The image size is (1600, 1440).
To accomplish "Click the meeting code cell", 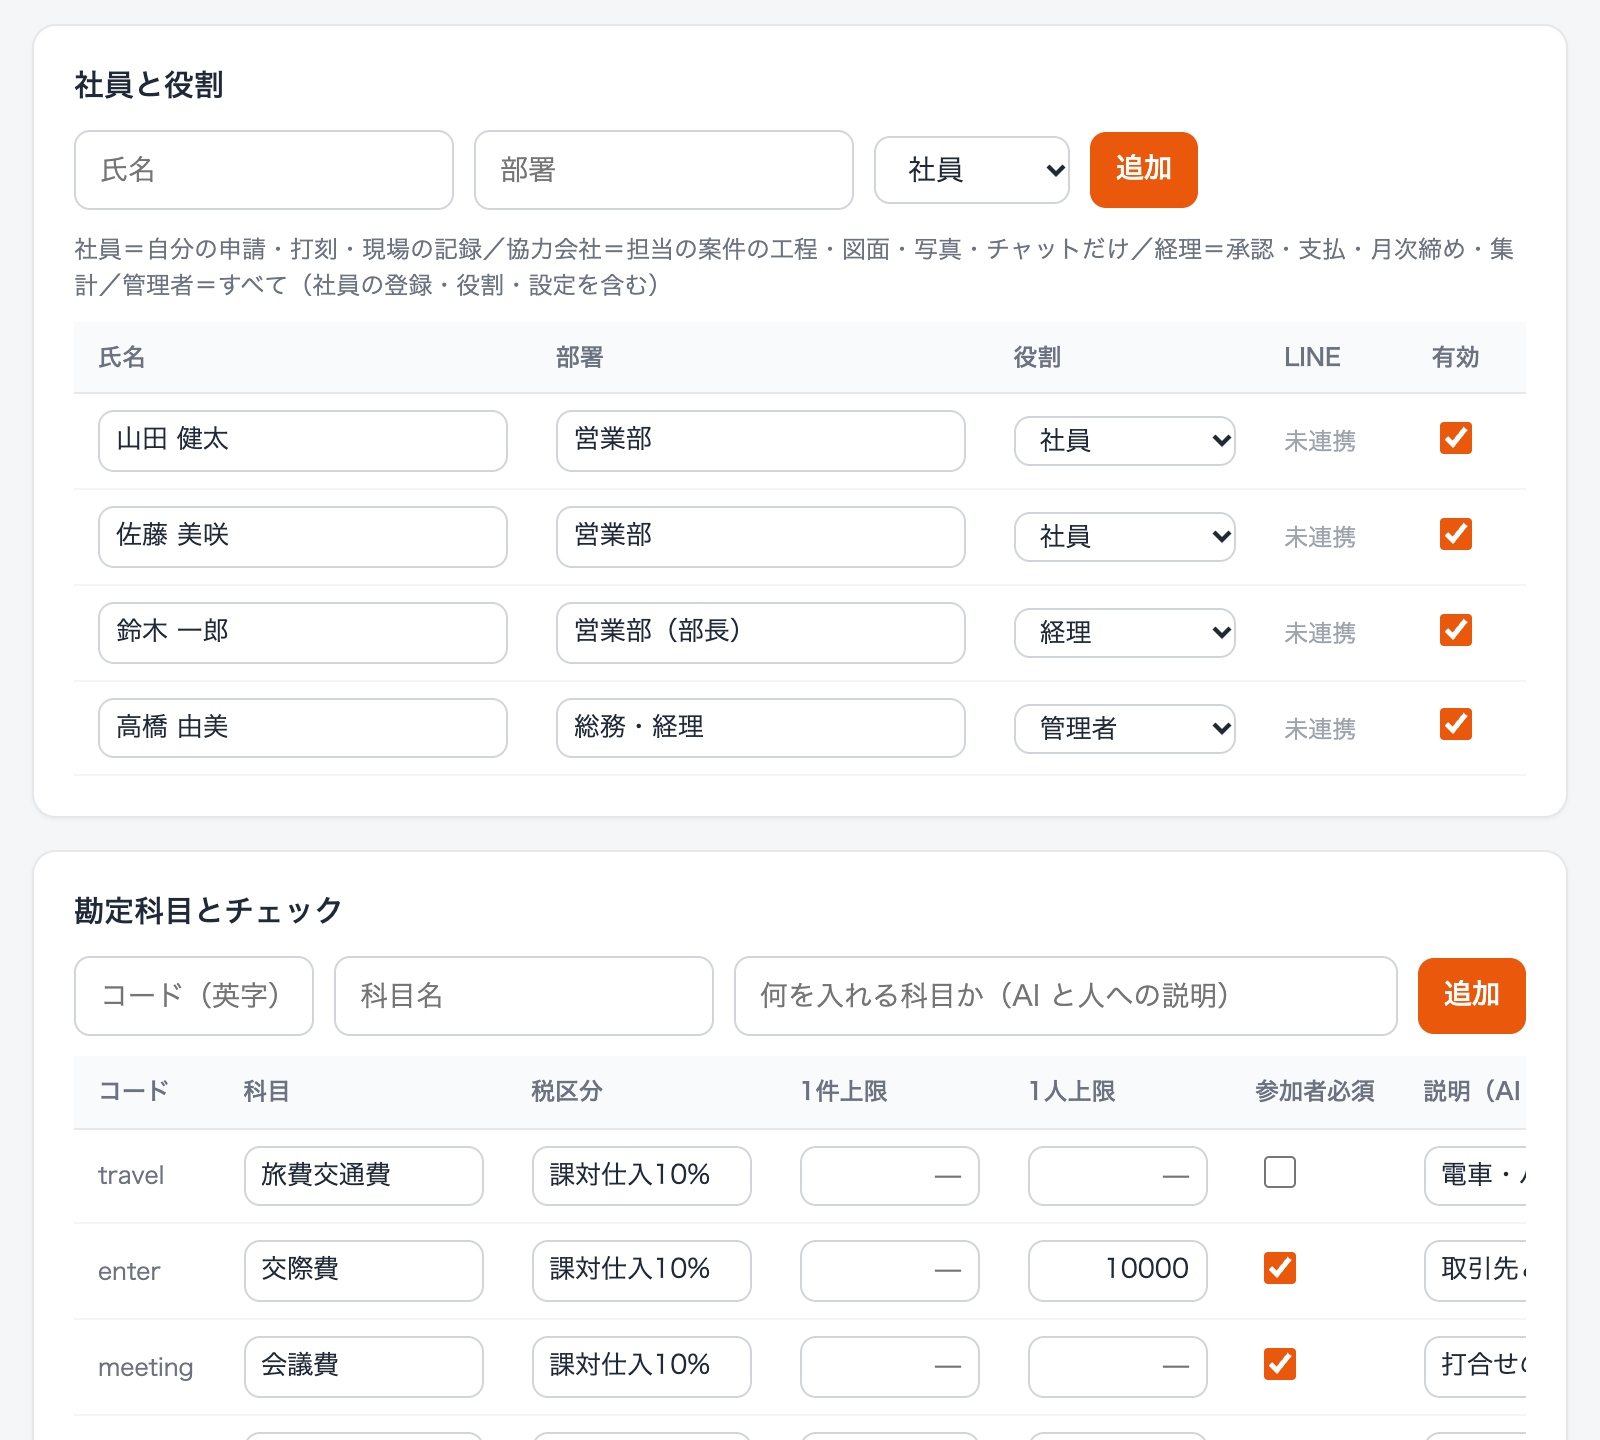I will [x=146, y=1367].
